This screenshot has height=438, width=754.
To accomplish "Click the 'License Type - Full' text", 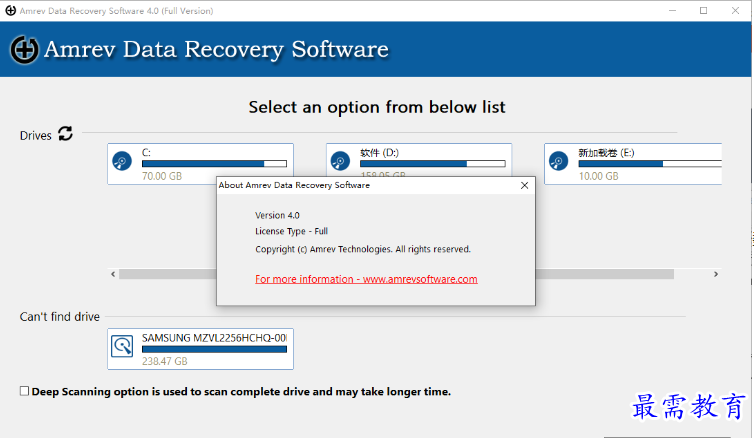I will tap(291, 231).
